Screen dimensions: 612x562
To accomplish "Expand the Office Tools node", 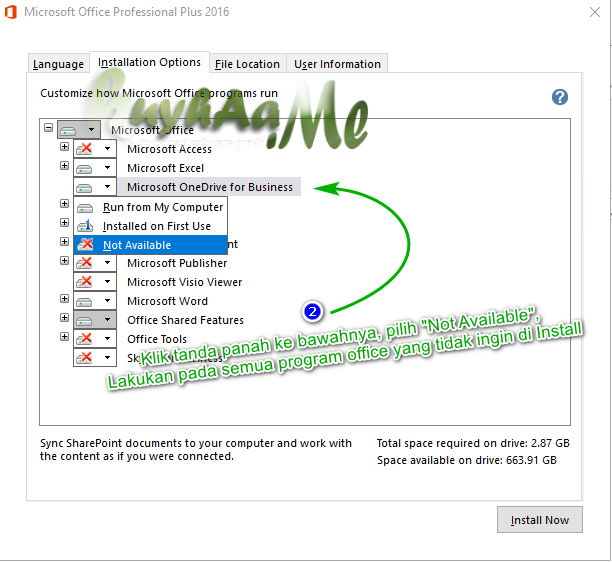I will [64, 336].
